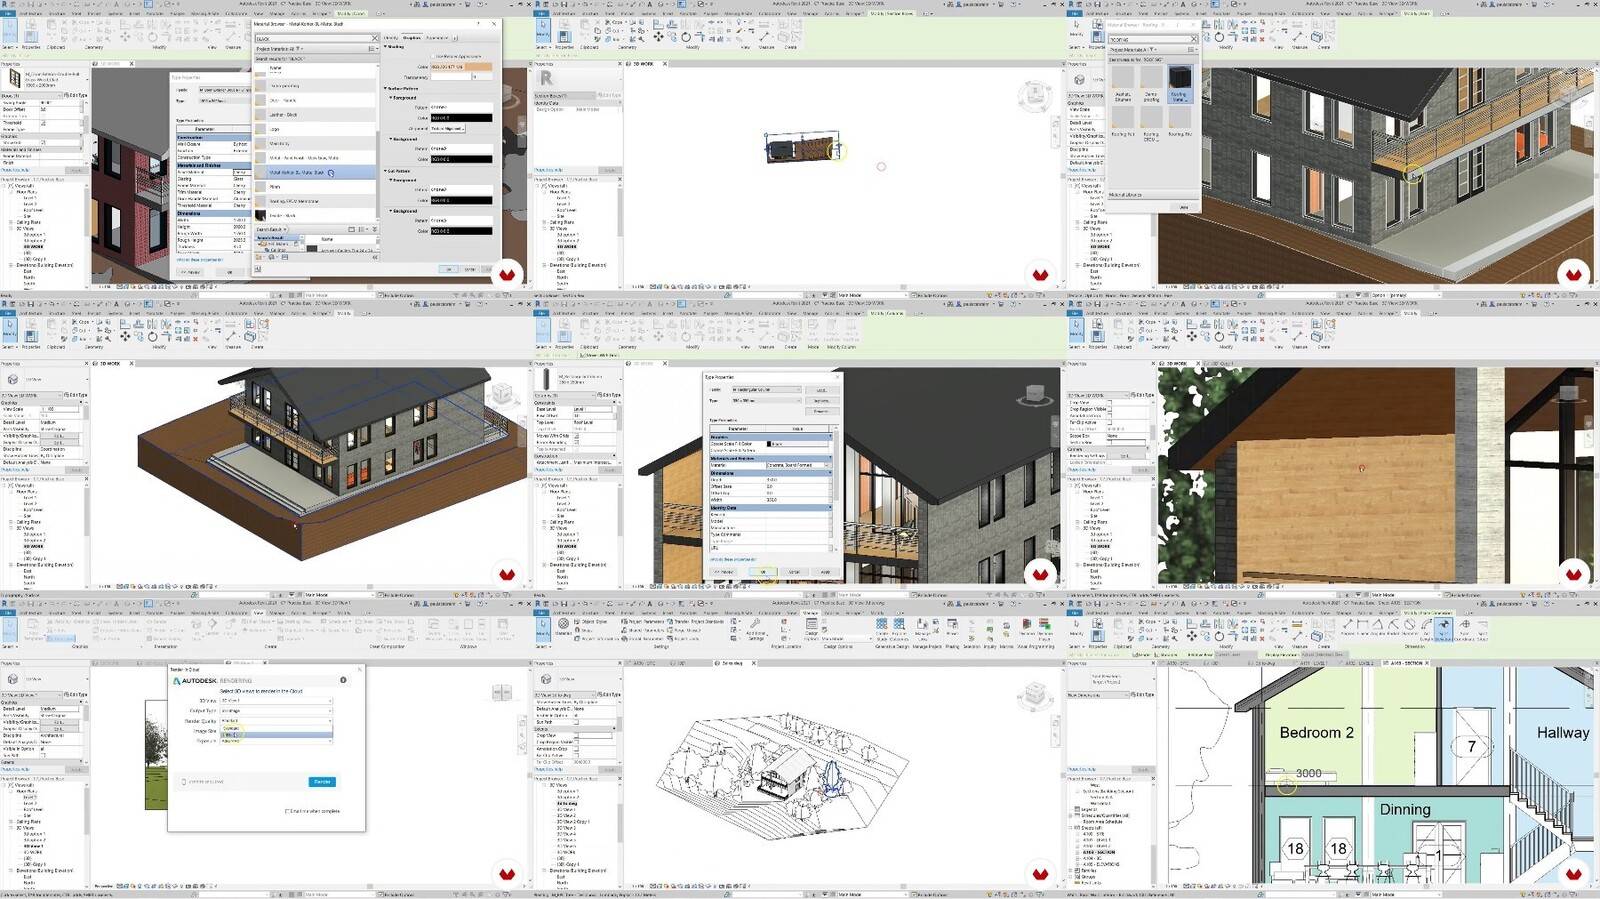This screenshot has height=899, width=1600.
Task: Open the Output Type dropdown in the Render dialog
Action: click(276, 710)
